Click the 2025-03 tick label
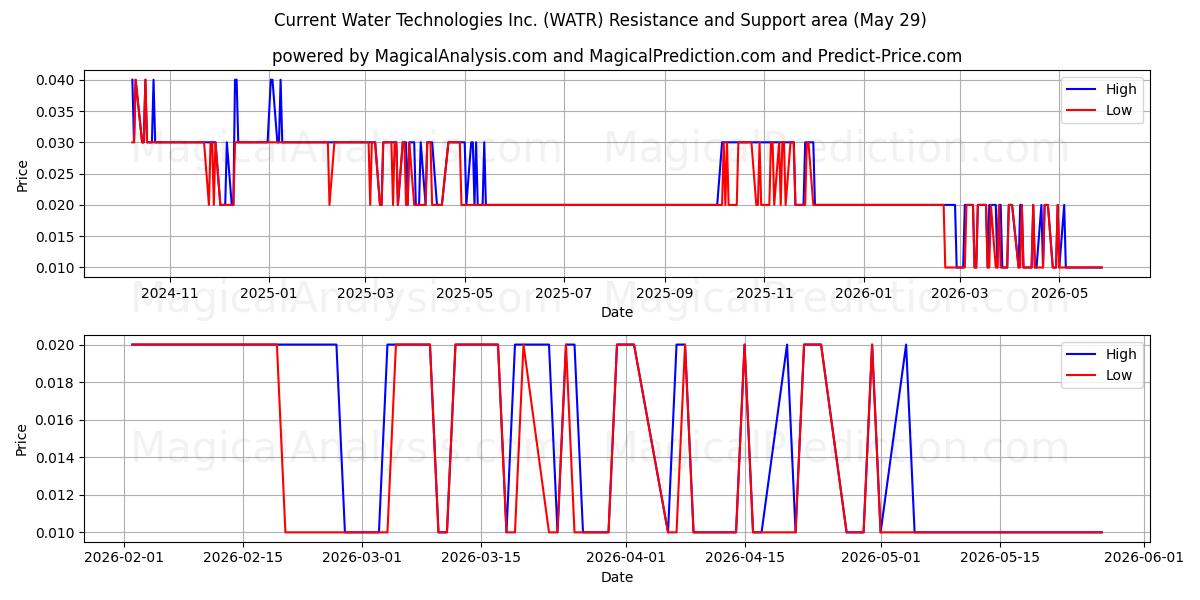This screenshot has height=600, width=1200. 365,293
